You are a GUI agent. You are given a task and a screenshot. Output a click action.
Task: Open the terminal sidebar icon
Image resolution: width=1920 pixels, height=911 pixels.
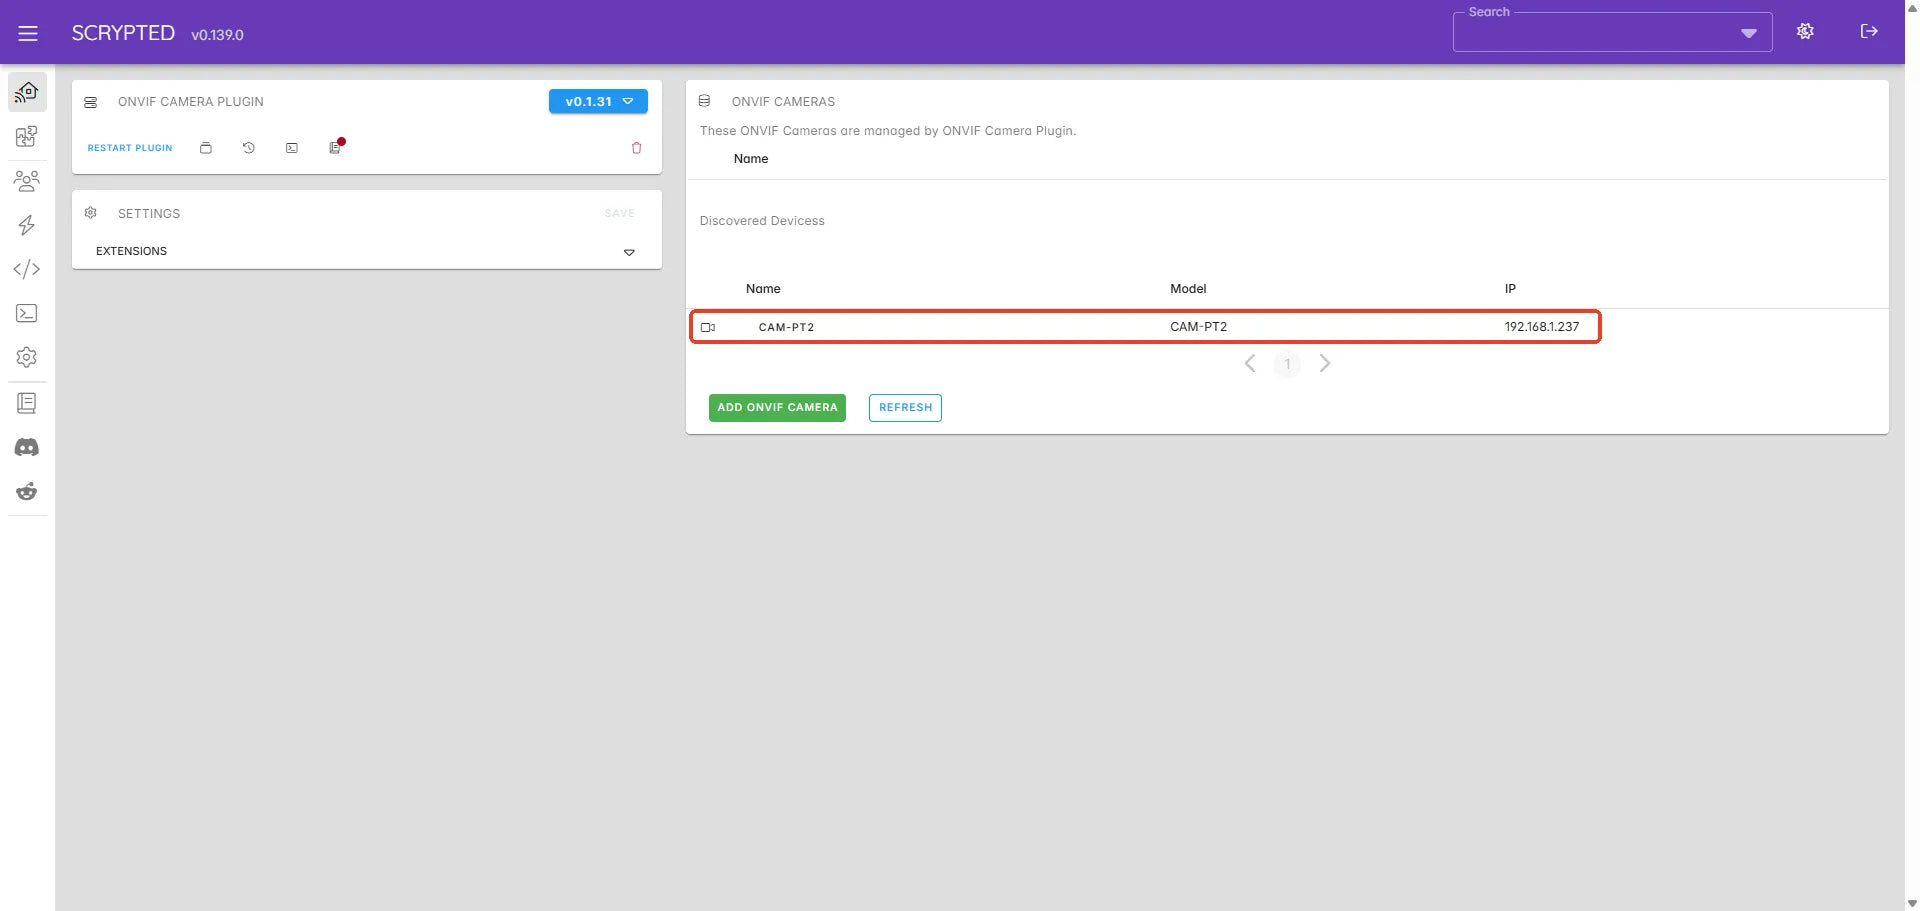pos(27,313)
